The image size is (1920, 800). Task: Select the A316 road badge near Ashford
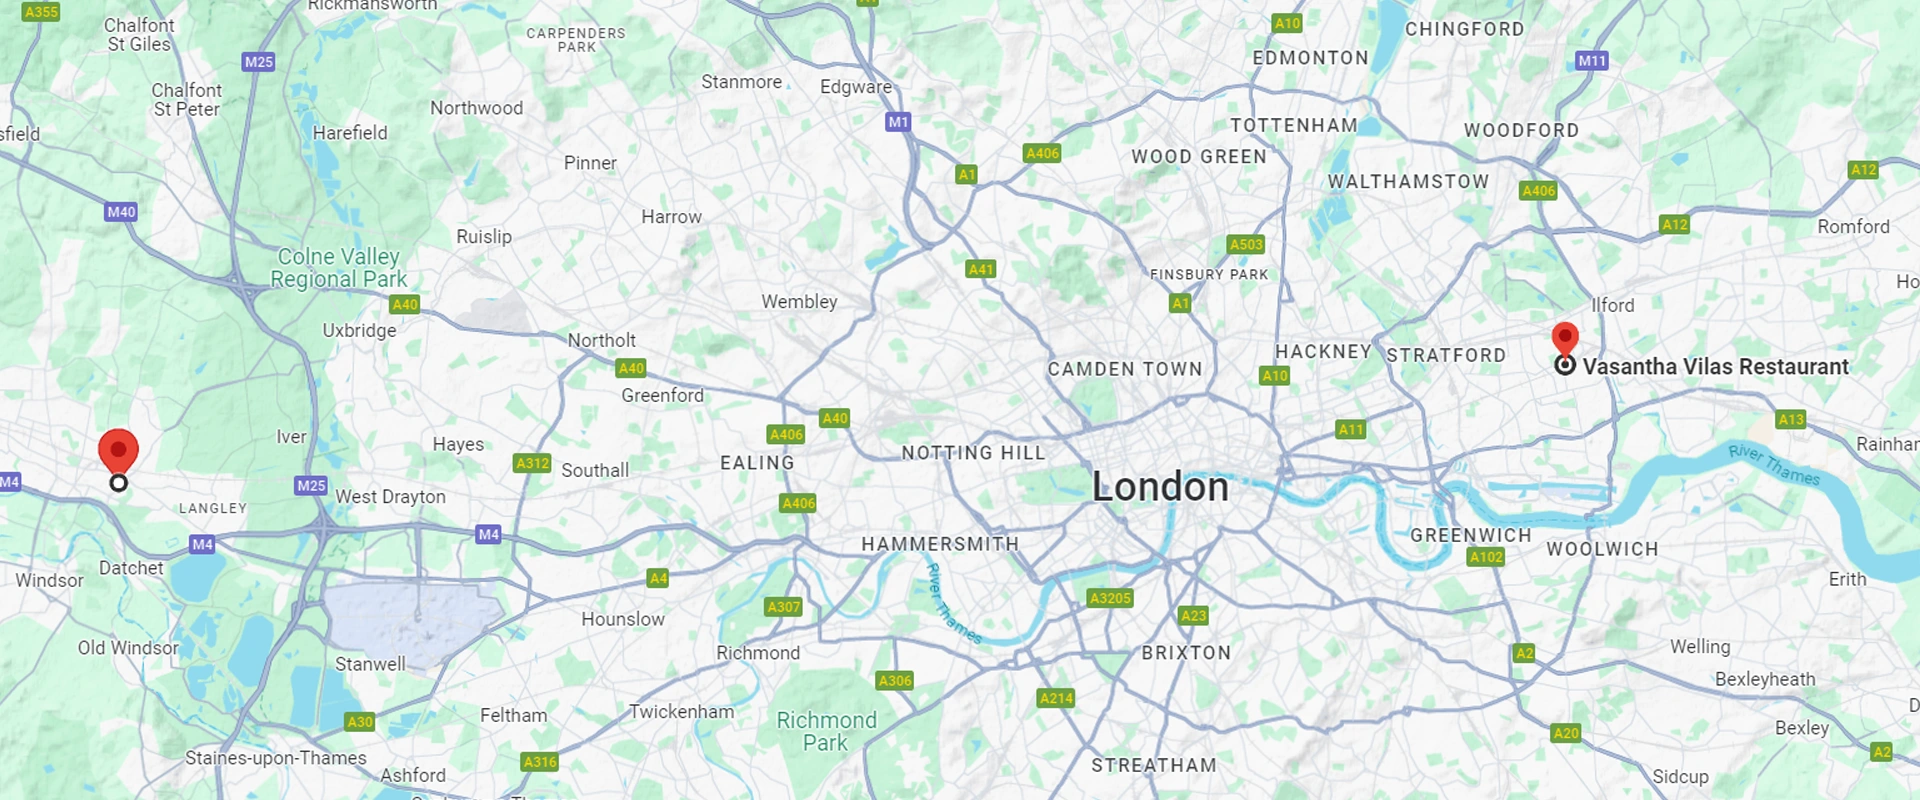point(540,761)
